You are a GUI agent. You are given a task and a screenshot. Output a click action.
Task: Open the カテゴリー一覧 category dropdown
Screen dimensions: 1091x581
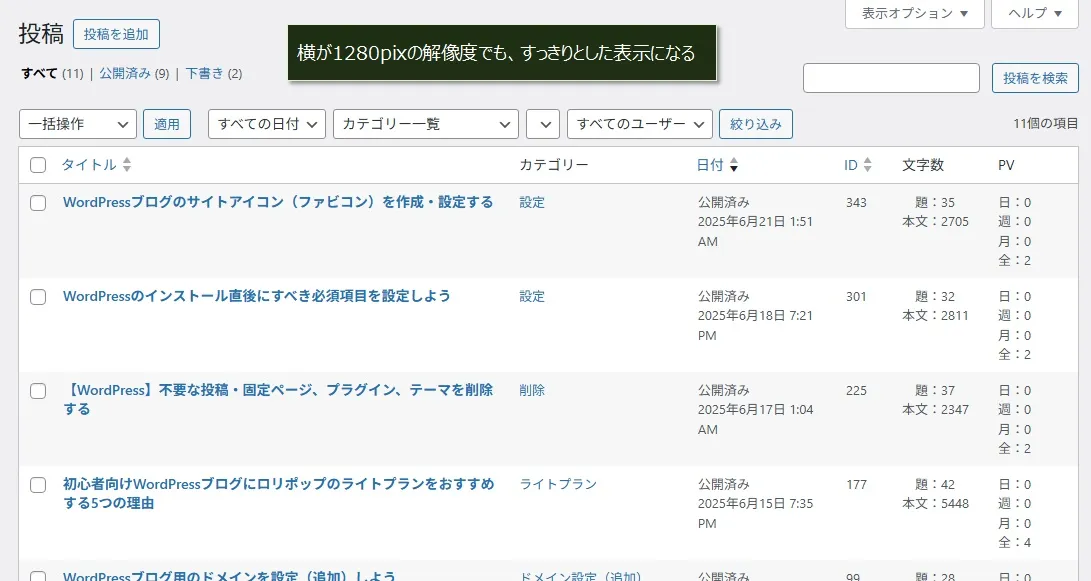(425, 124)
